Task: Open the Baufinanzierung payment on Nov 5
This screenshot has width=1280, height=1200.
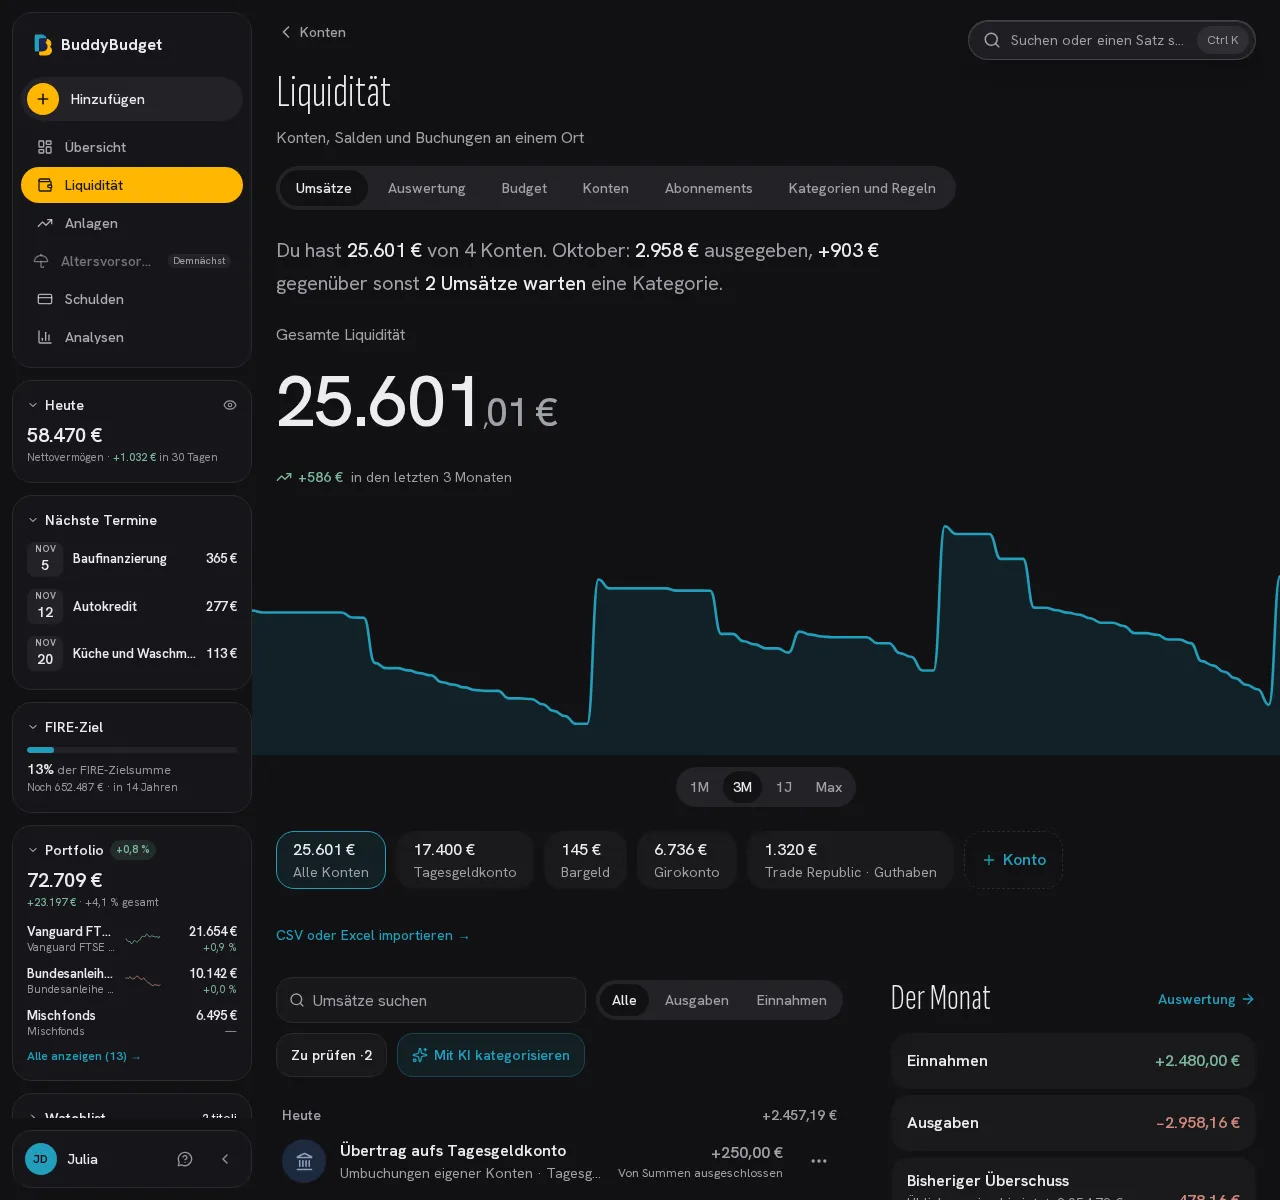Action: [132, 559]
